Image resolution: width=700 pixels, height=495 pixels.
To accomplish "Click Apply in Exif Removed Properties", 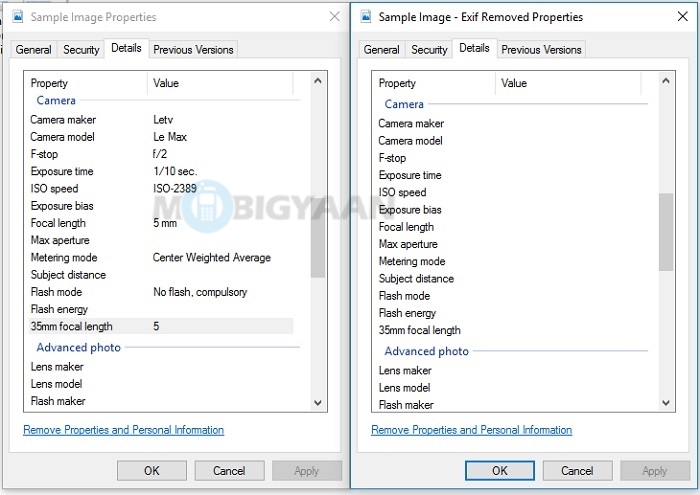I will click(654, 471).
